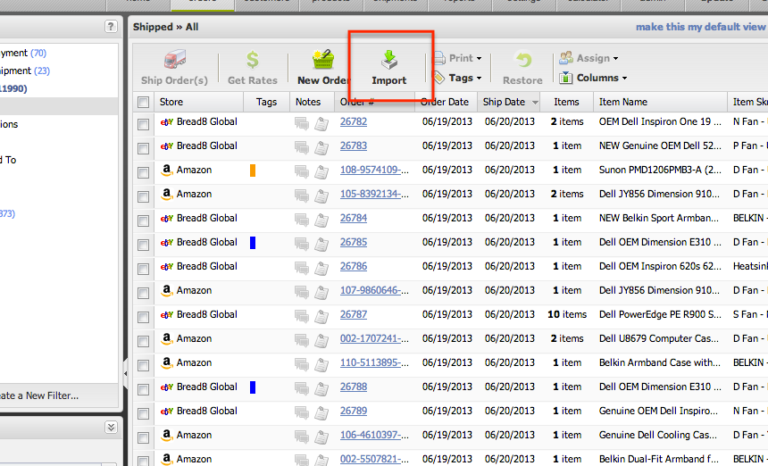The width and height of the screenshot is (768, 466).
Task: Open clipboard icon for order 26788
Action: [x=321, y=389]
